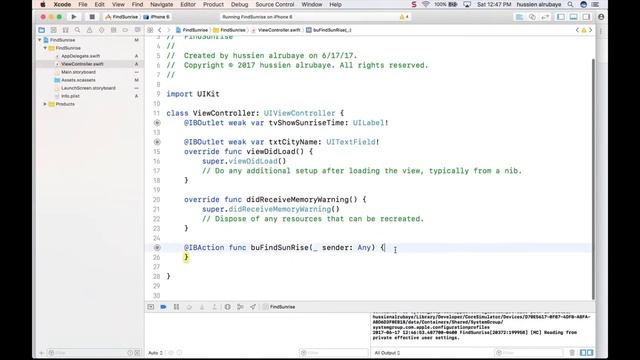Open the Source Control navigator
The image size is (640, 360).
[x=53, y=30]
